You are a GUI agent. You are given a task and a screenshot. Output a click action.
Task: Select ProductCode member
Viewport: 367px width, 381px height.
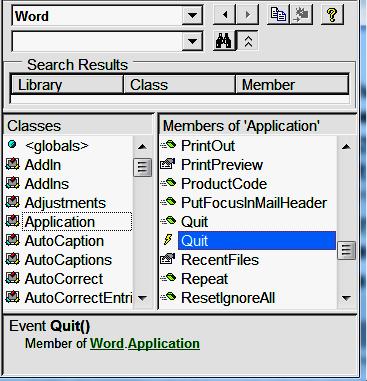click(x=224, y=184)
